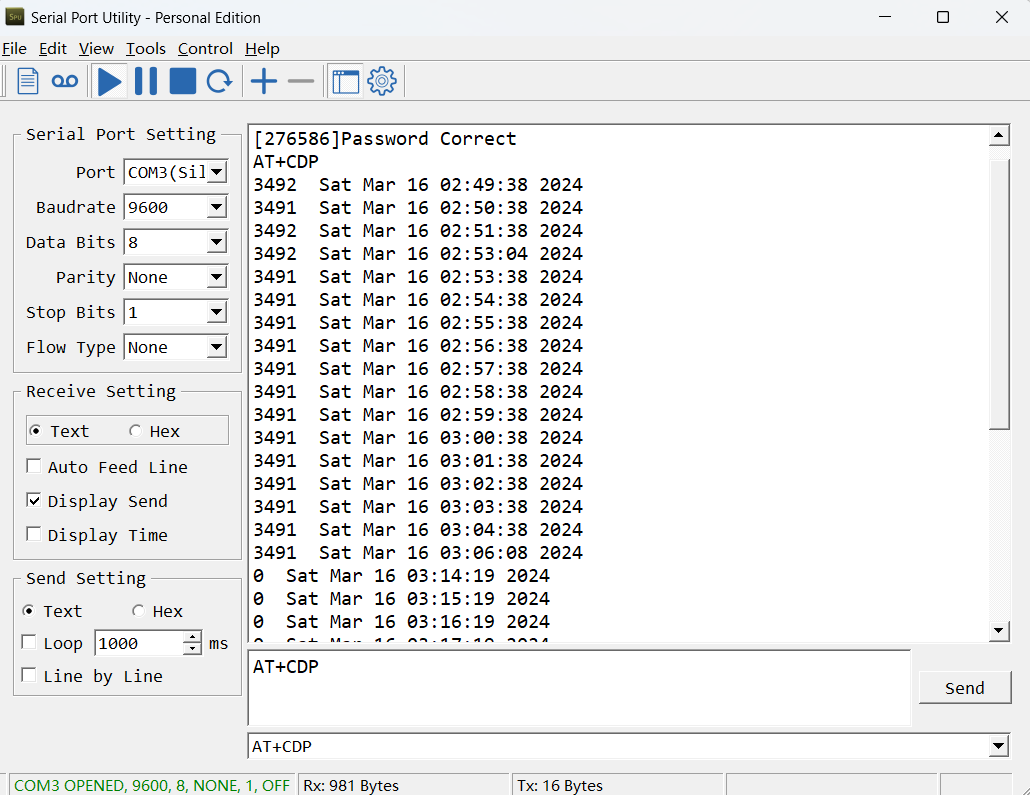Open the Tools menu
This screenshot has height=795, width=1030.
coord(146,49)
